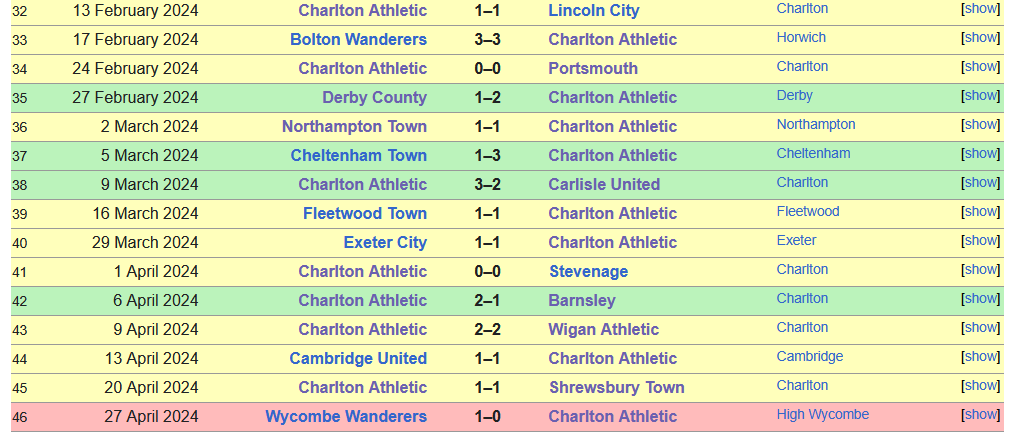
Task: Open the Cheltenham Town team link
Action: pyautogui.click(x=358, y=155)
